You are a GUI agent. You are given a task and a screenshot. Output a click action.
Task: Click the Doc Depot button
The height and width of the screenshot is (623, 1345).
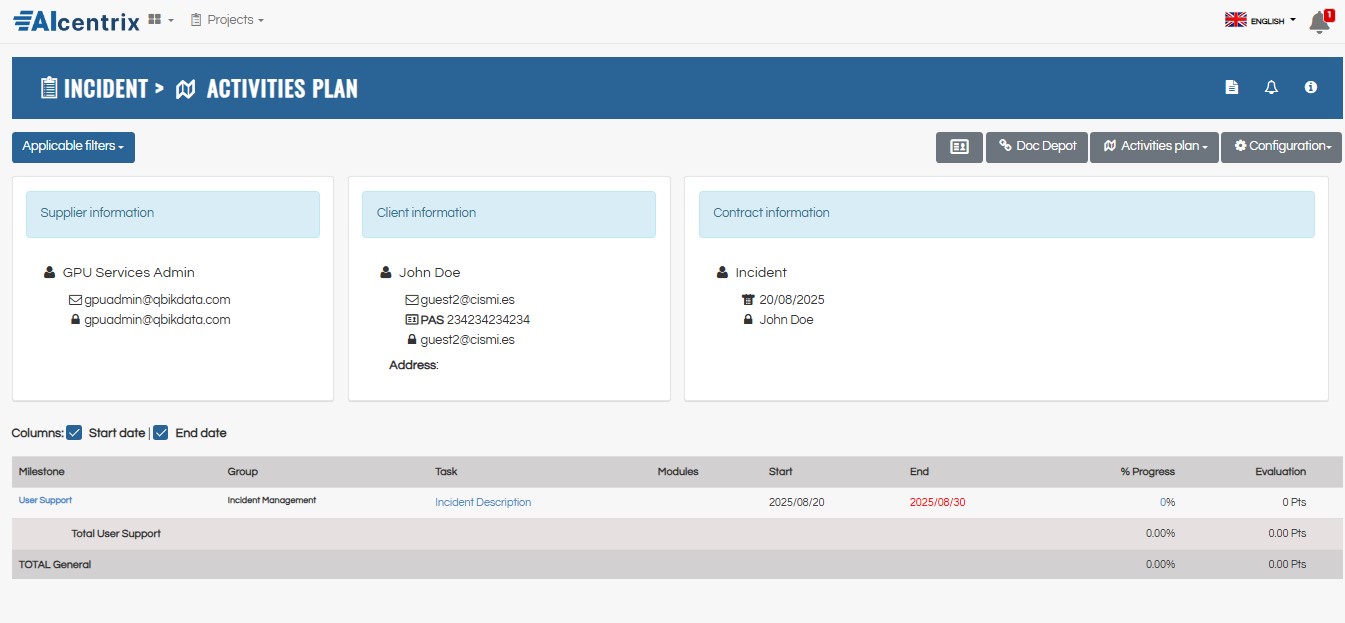(x=1036, y=147)
